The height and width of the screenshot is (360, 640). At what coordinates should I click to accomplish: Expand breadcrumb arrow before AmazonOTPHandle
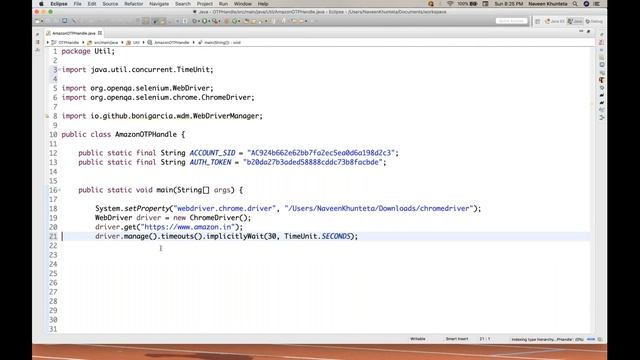144,42
